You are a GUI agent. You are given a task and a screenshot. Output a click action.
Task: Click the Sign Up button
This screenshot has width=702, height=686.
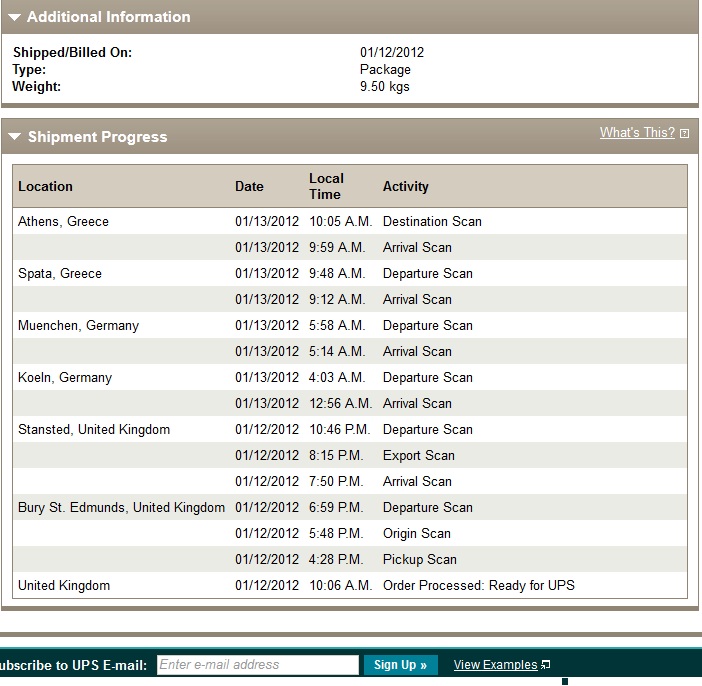[x=400, y=665]
